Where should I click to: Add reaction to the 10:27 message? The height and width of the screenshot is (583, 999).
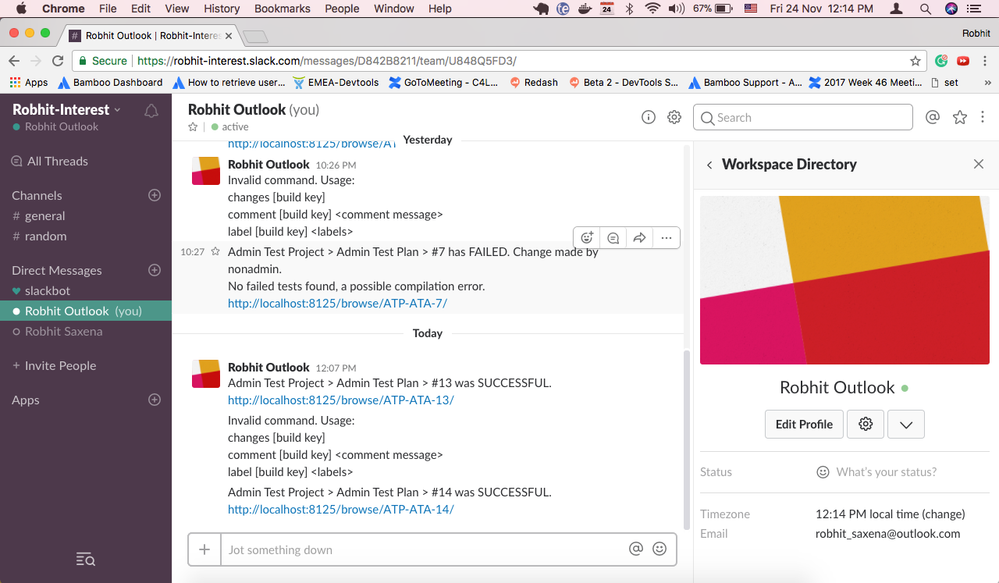click(587, 238)
